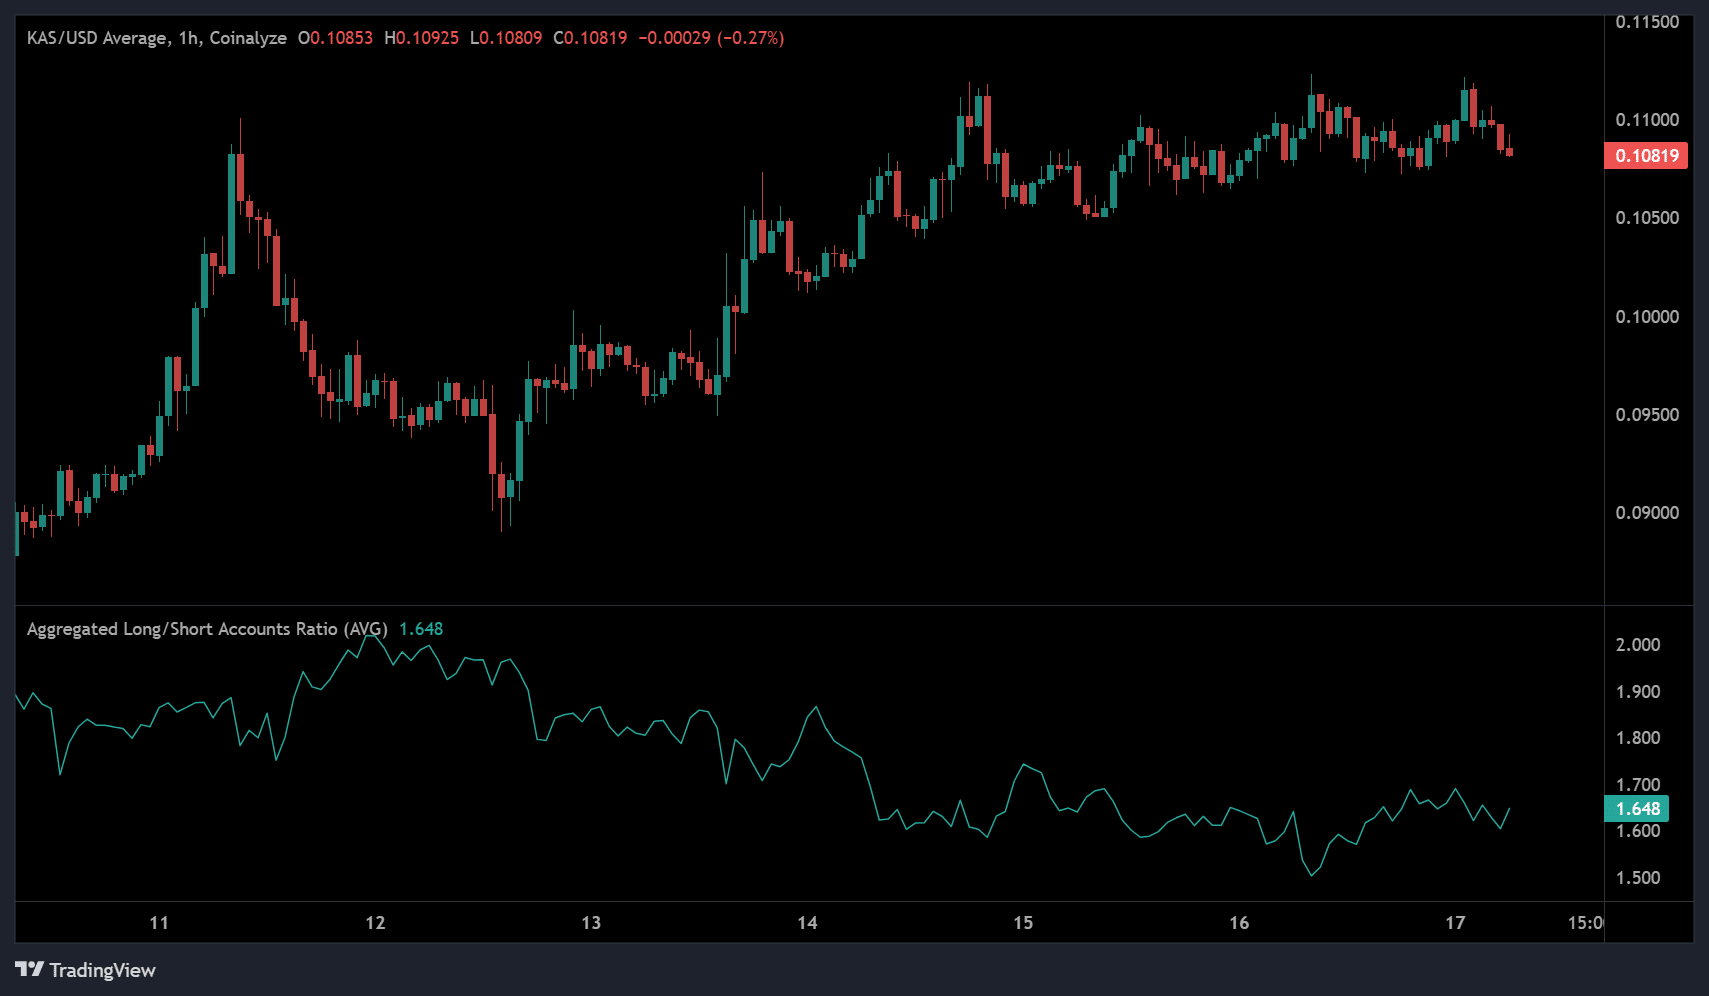Click the ratio value label 1.648

tap(1637, 809)
